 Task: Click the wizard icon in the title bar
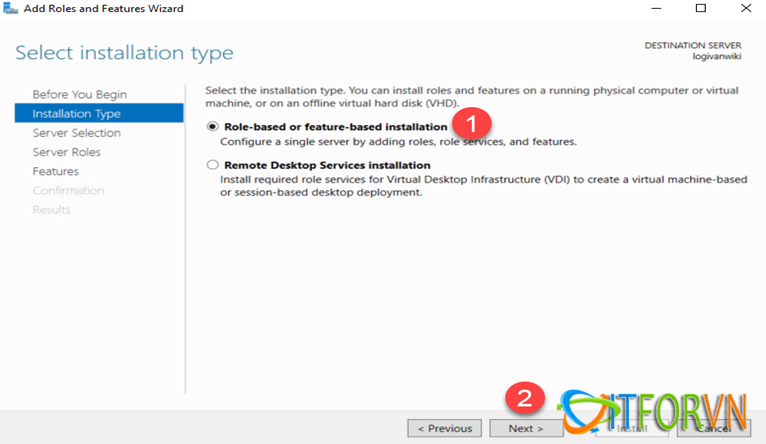(10, 9)
